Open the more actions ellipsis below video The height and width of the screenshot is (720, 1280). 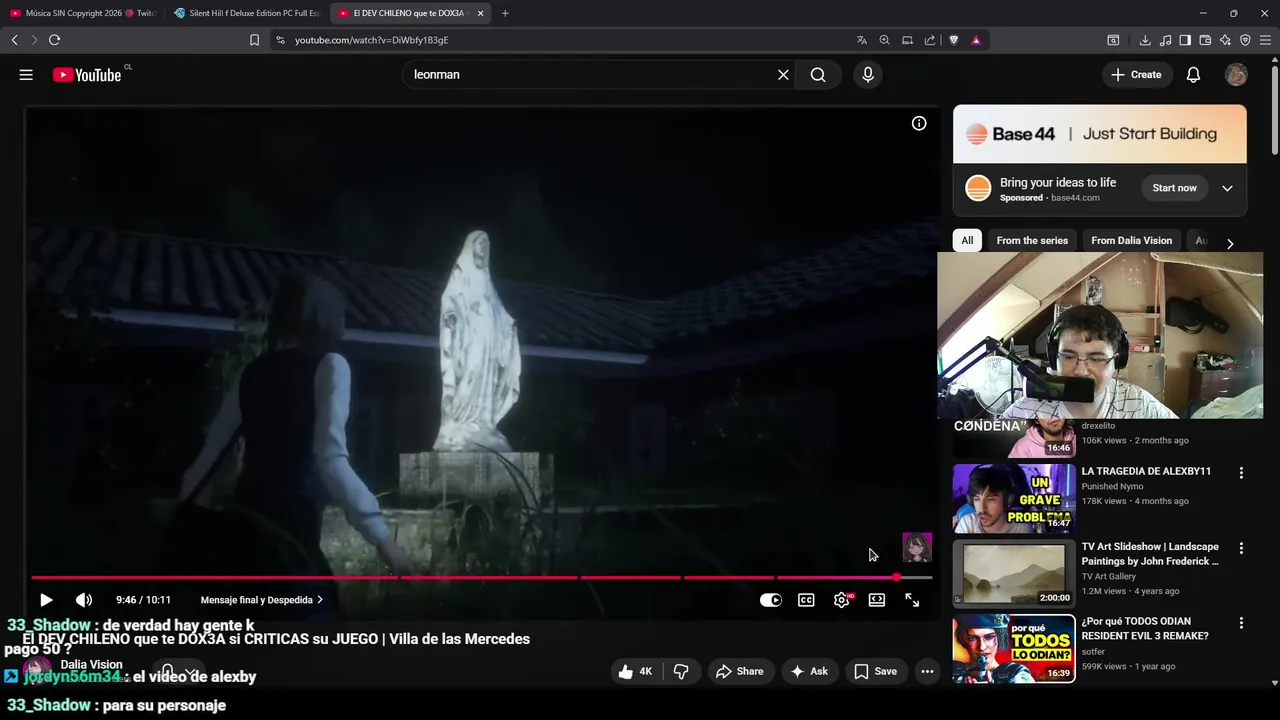927,672
